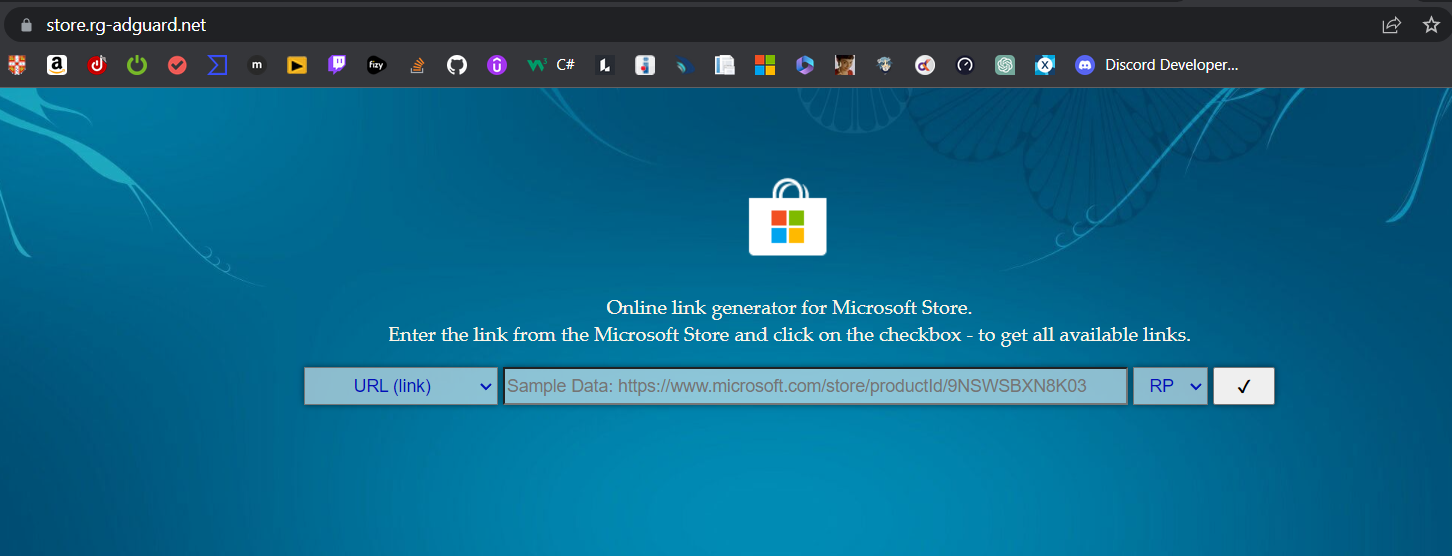Open the red checkmark bookmark

177,65
